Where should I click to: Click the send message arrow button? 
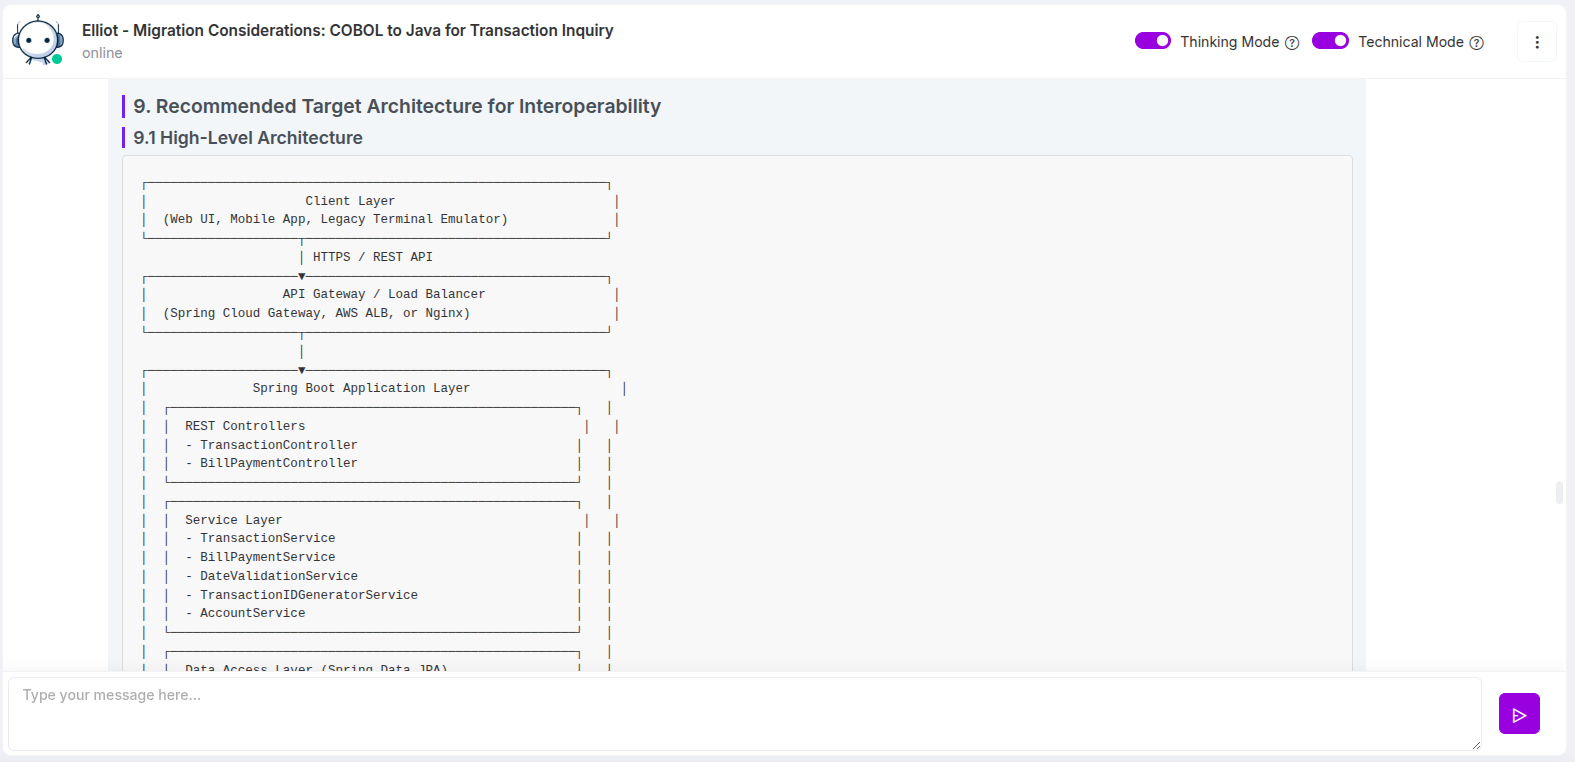(x=1519, y=714)
